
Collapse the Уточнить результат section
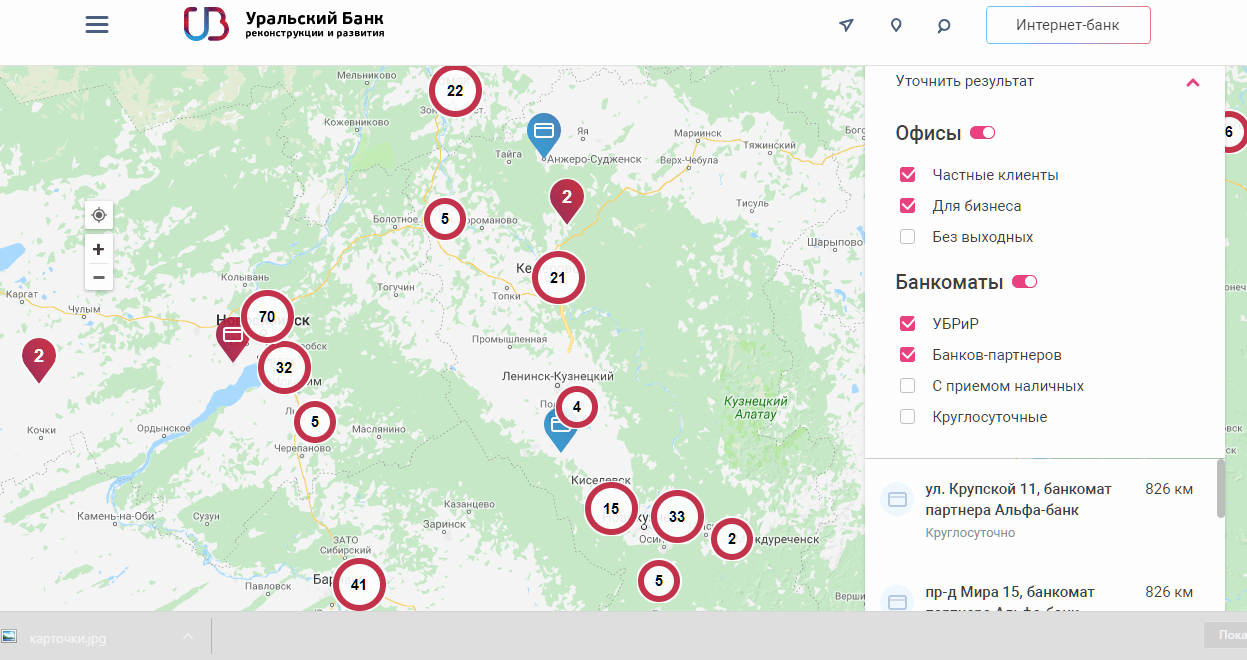[x=1192, y=82]
